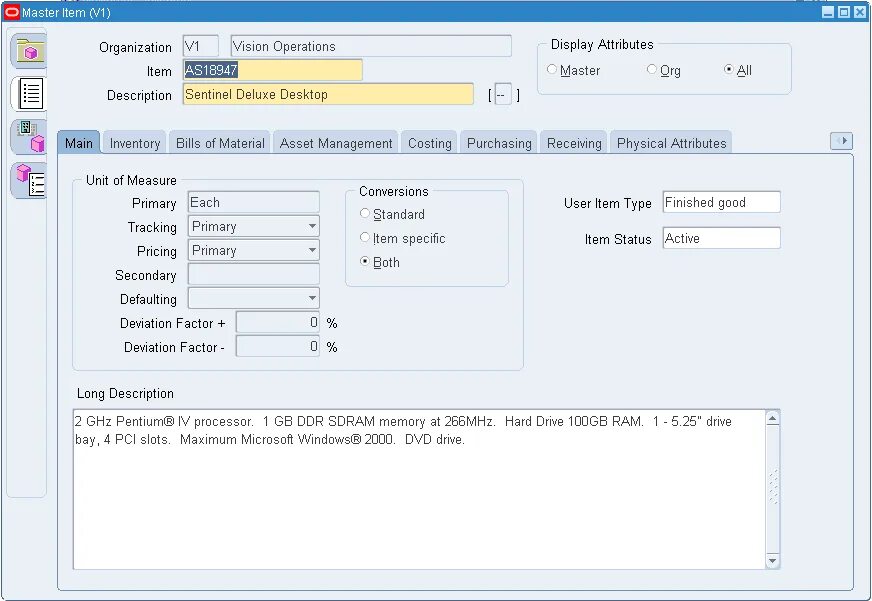This screenshot has width=872, height=601.
Task: Click the User Item Type field
Action: (x=721, y=202)
